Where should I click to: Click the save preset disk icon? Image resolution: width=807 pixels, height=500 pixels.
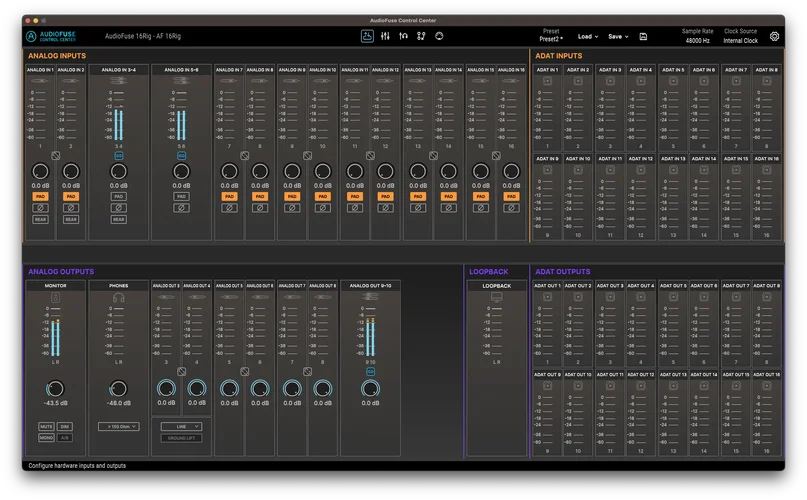[643, 36]
